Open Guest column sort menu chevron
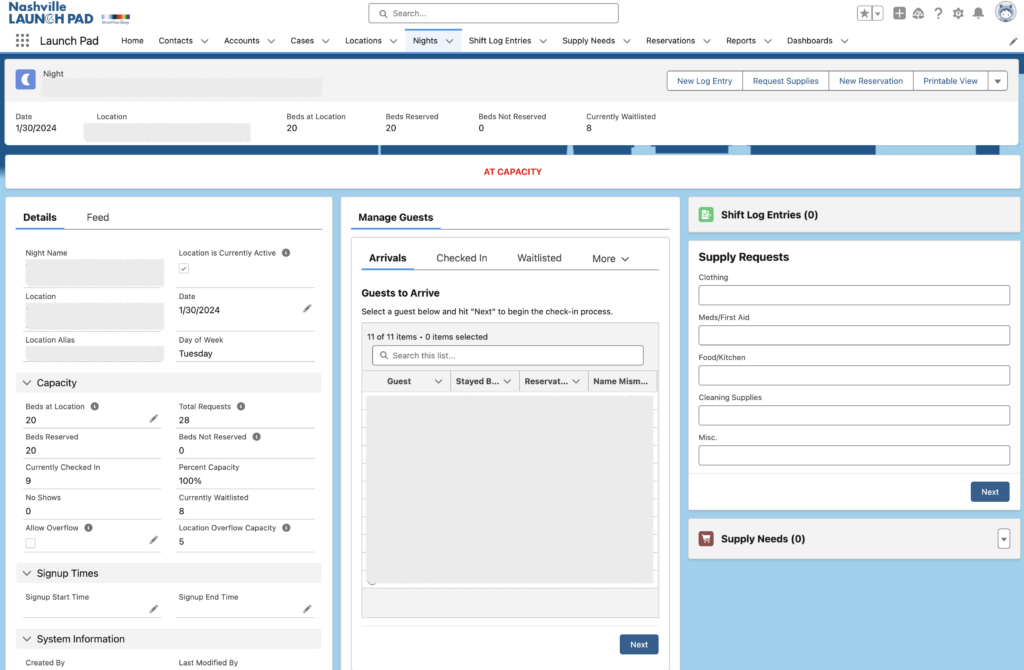The image size is (1024, 670). [438, 381]
